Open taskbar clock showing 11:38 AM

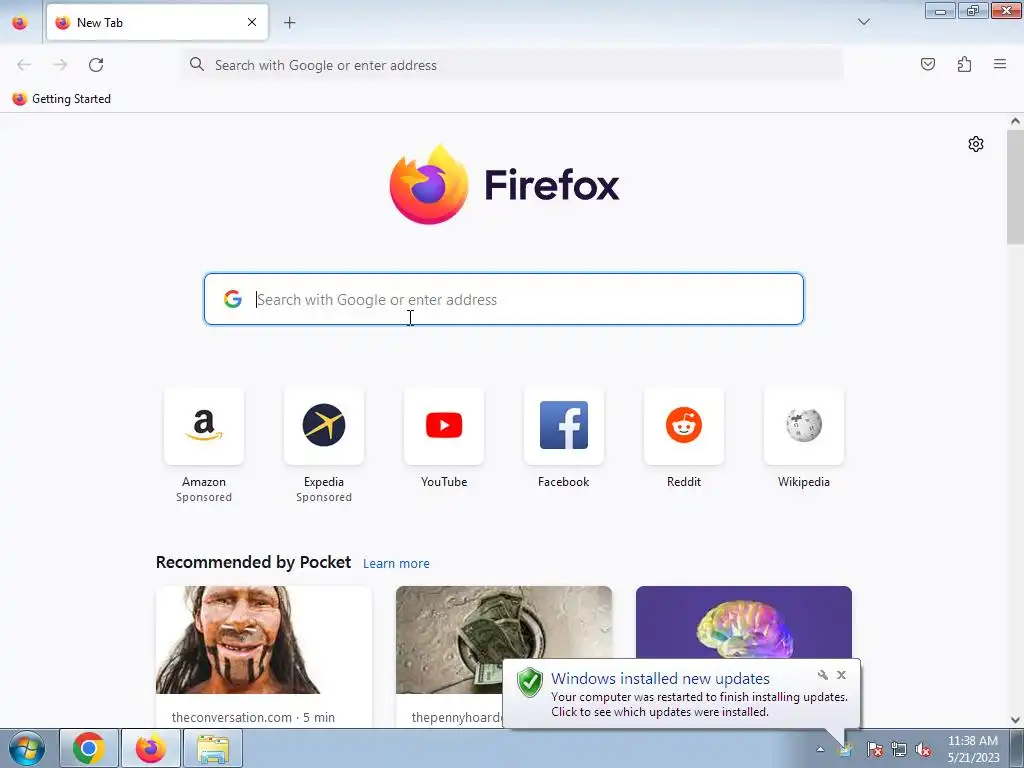(x=973, y=749)
